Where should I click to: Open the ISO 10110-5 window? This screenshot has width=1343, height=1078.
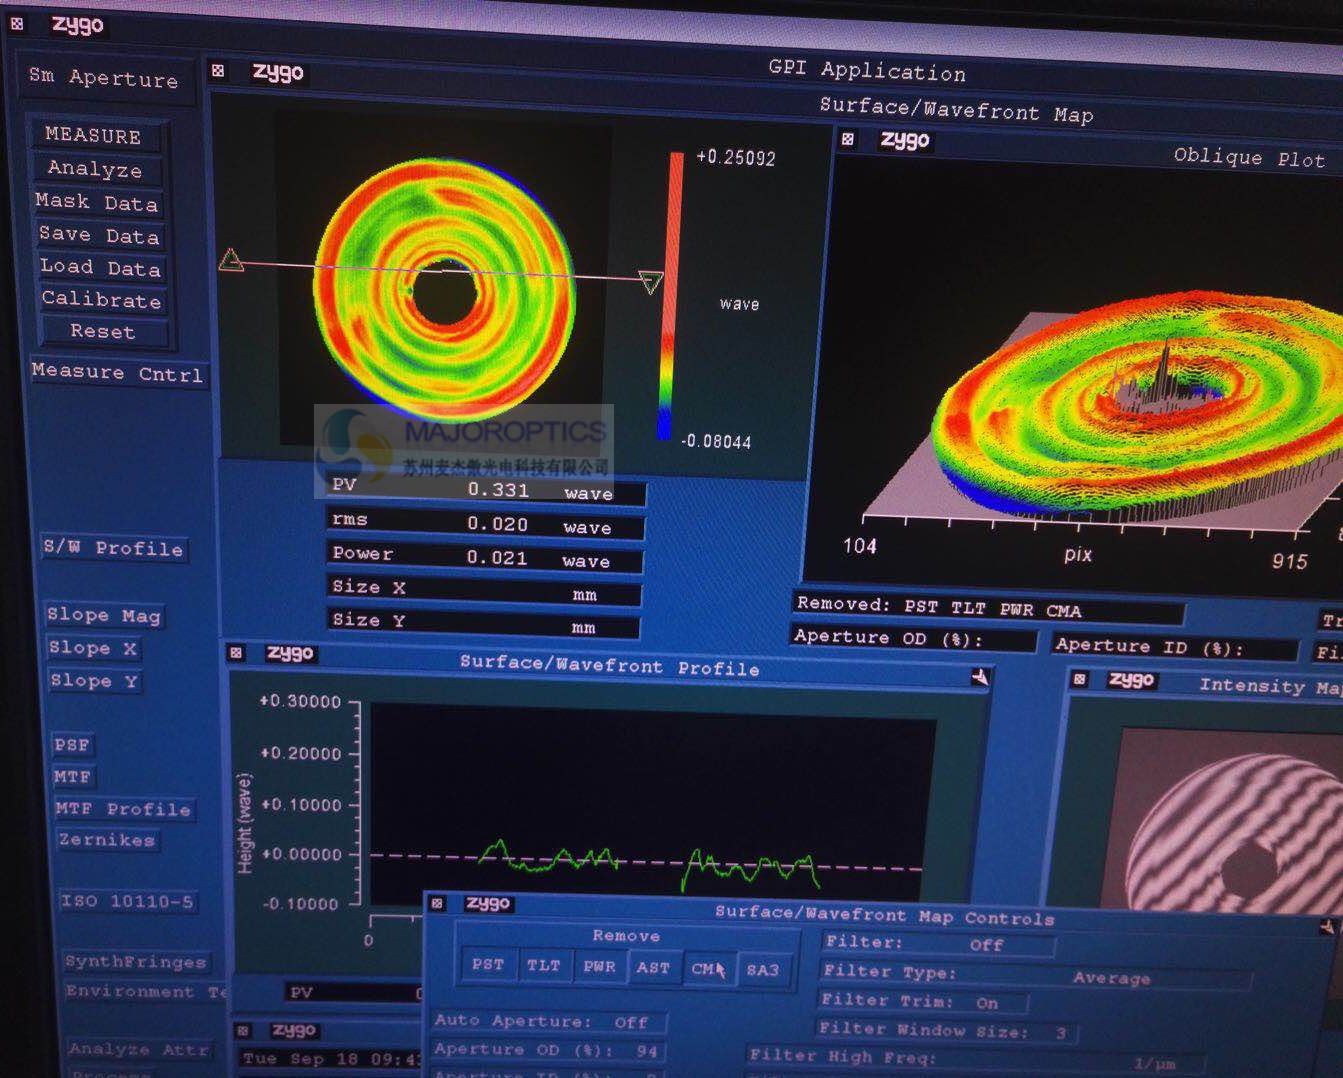(127, 901)
